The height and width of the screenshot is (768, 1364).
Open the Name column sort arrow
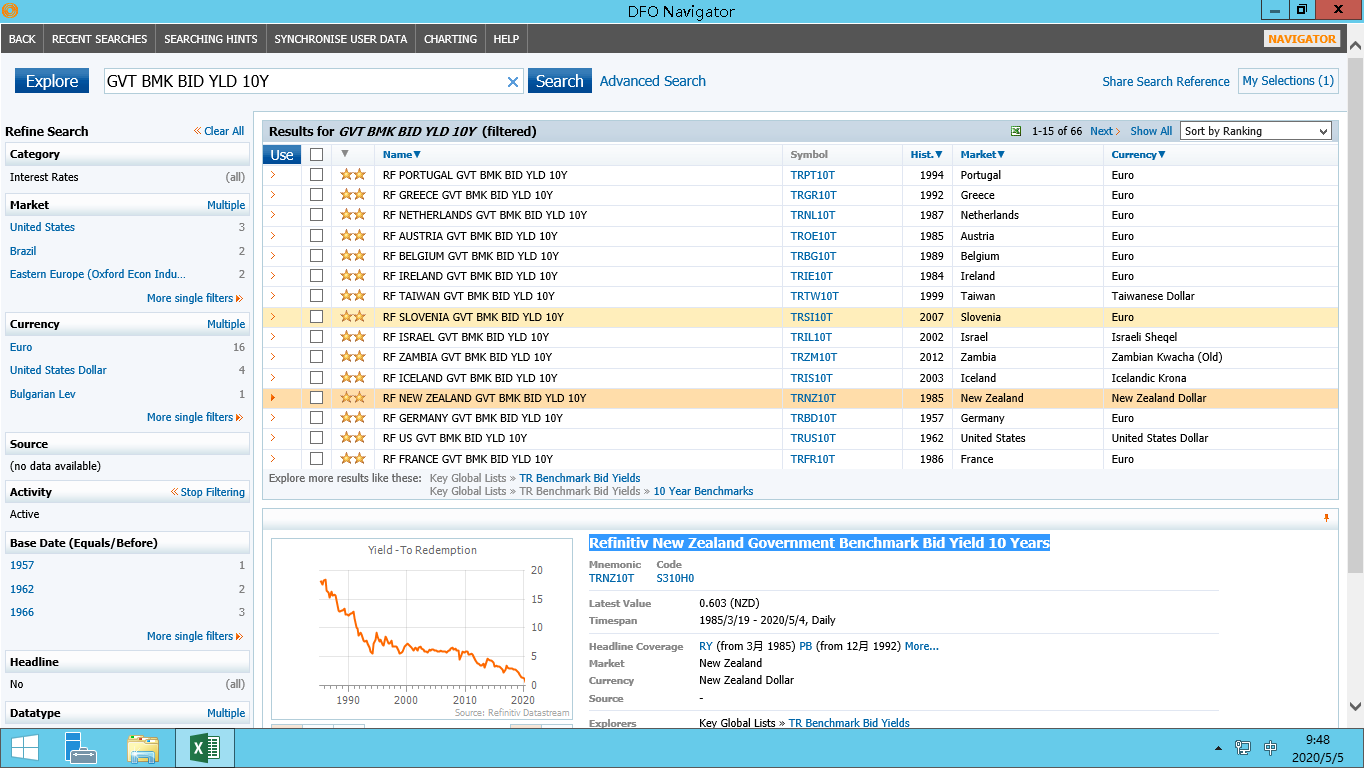click(x=417, y=155)
